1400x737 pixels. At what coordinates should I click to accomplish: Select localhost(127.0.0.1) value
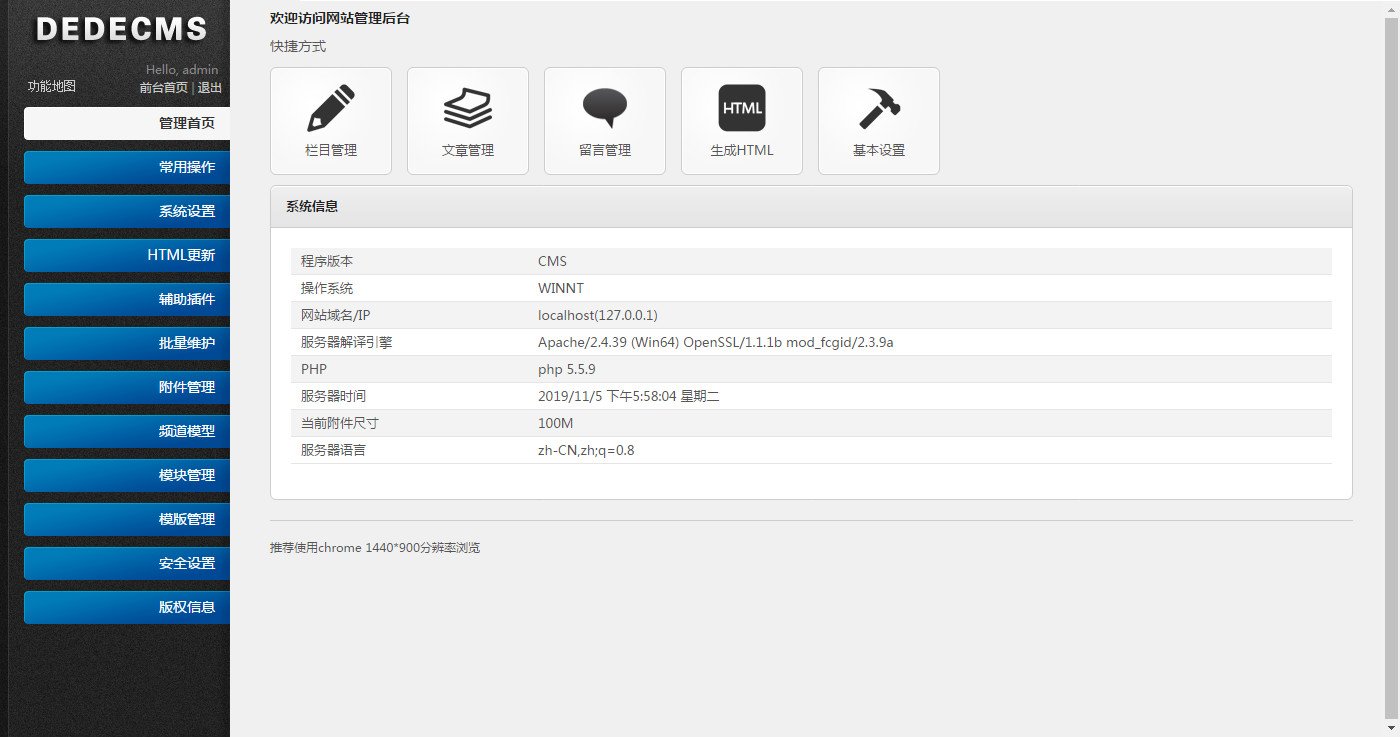click(x=598, y=316)
